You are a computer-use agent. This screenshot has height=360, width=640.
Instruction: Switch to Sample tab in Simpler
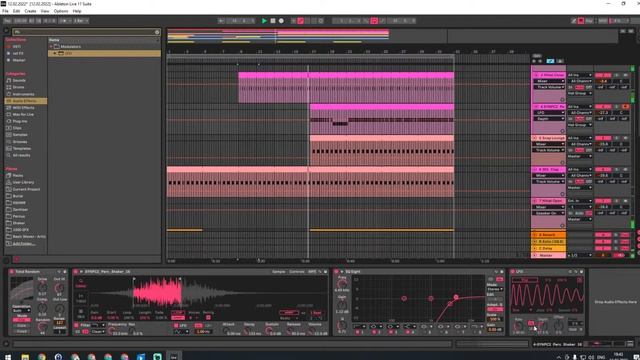(278, 271)
